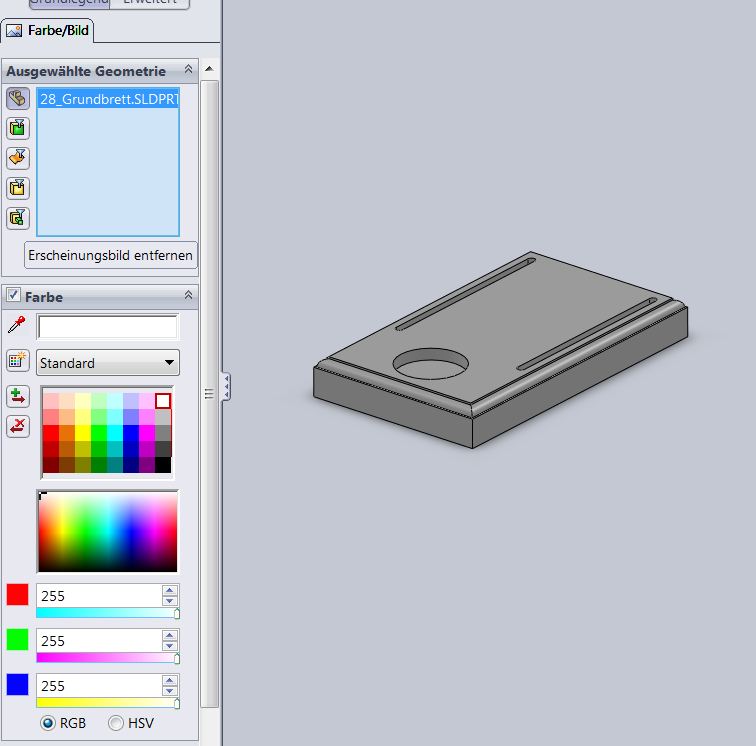The height and width of the screenshot is (746, 756).
Task: Switch to the Grundlegend tab
Action: pos(69,3)
